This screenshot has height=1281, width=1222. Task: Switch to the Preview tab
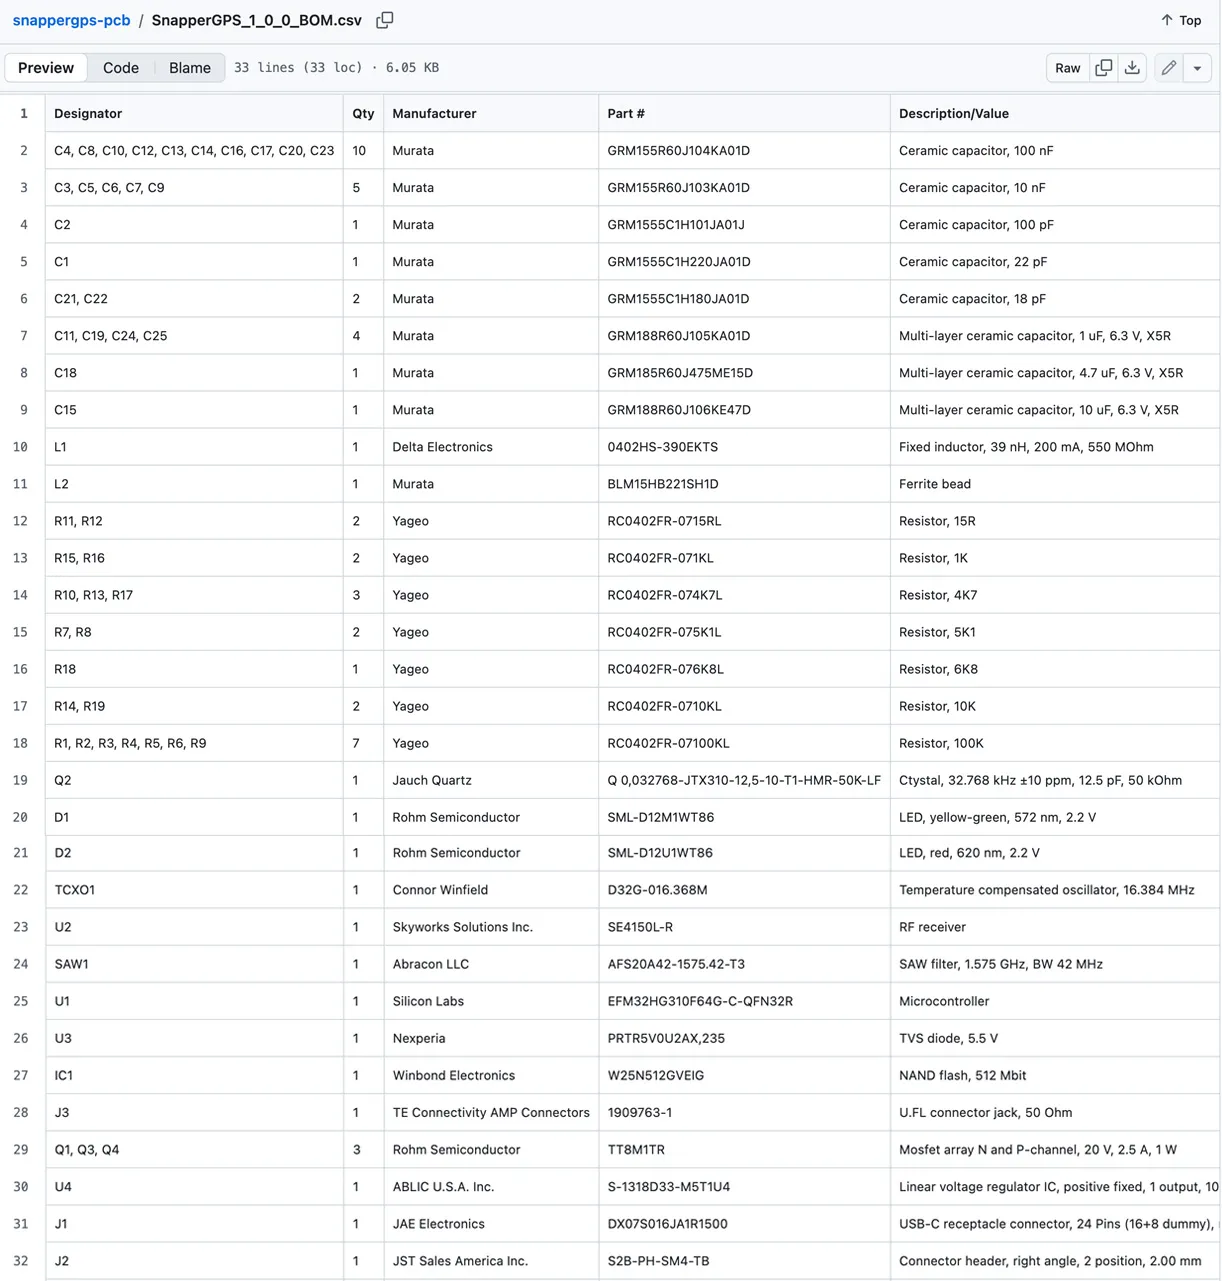coord(46,68)
